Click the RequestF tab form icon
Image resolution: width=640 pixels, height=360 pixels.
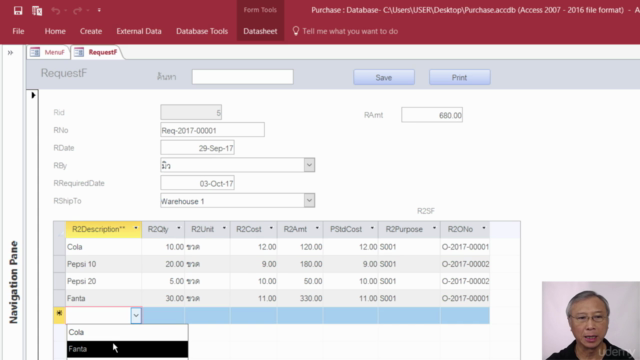79,52
